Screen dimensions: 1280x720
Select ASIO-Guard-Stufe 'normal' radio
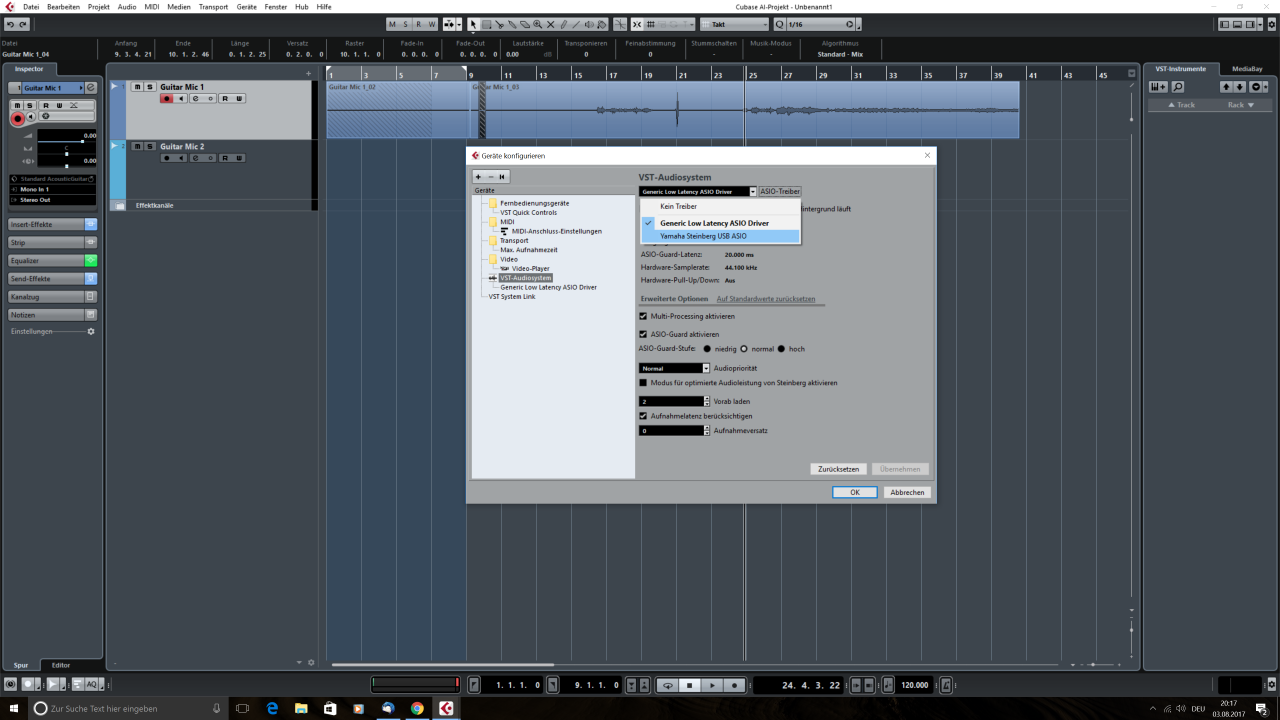[x=744, y=349]
